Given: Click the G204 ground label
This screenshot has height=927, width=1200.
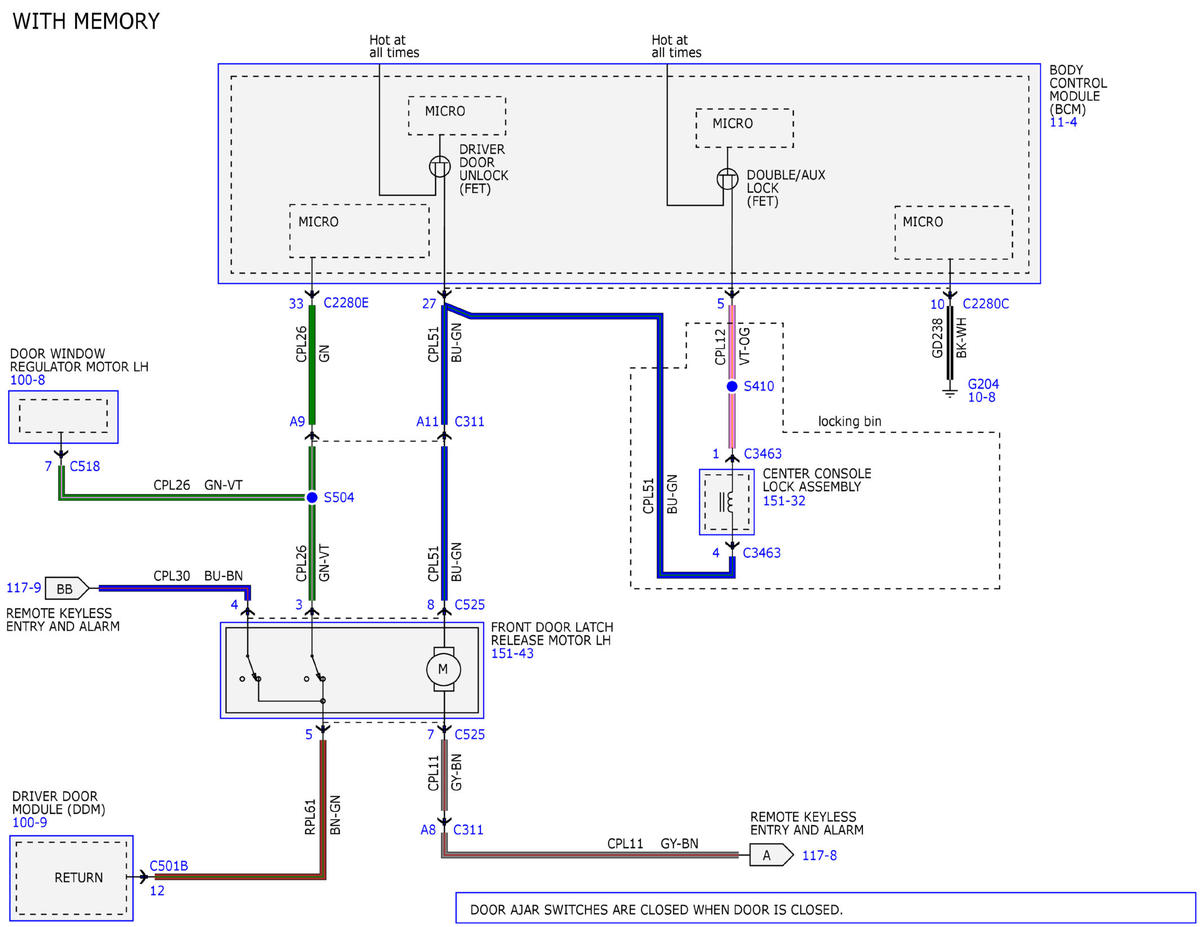Looking at the screenshot, I should (983, 384).
